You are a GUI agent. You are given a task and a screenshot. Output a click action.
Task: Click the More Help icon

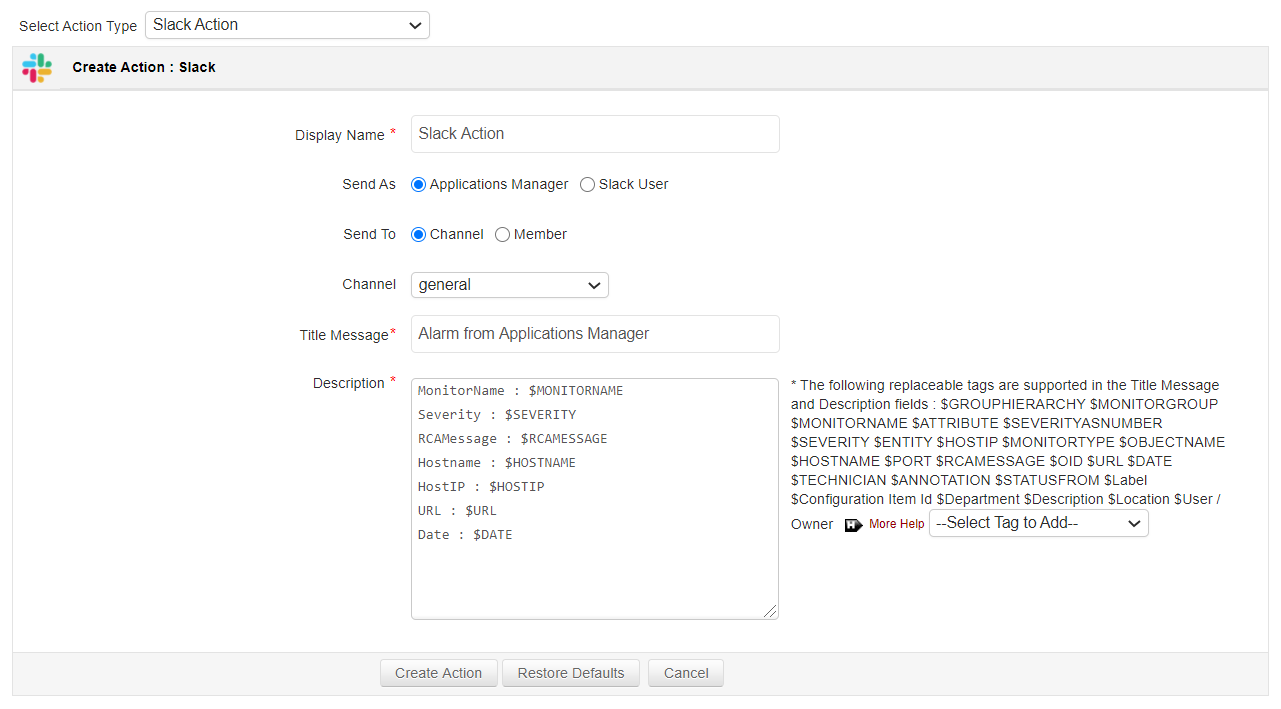853,525
